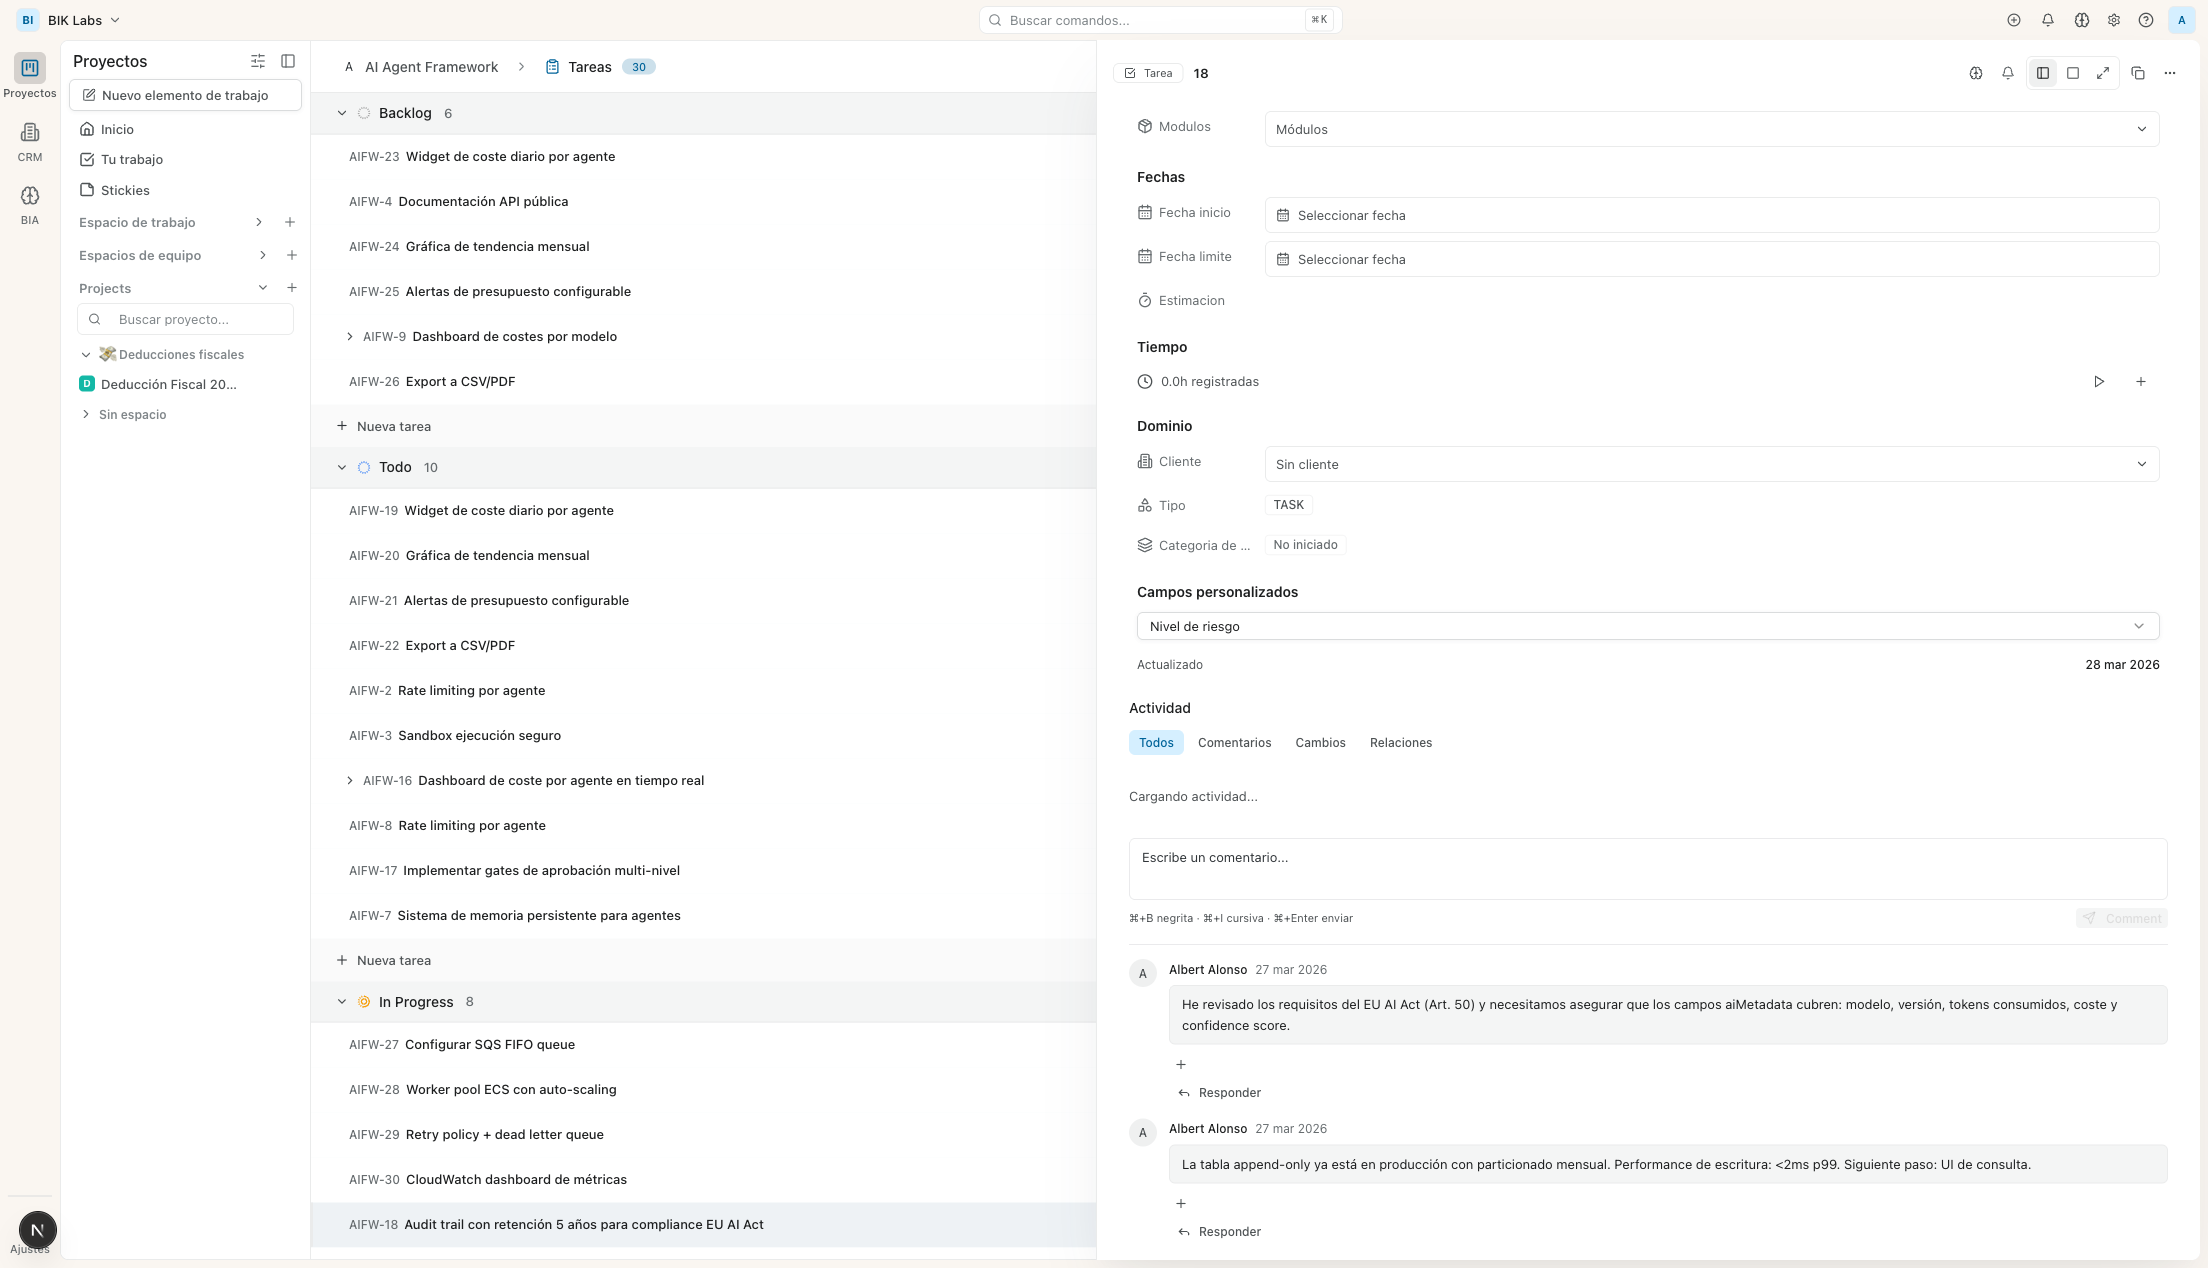2208x1268 pixels.
Task: Click the comment text field
Action: (1647, 868)
